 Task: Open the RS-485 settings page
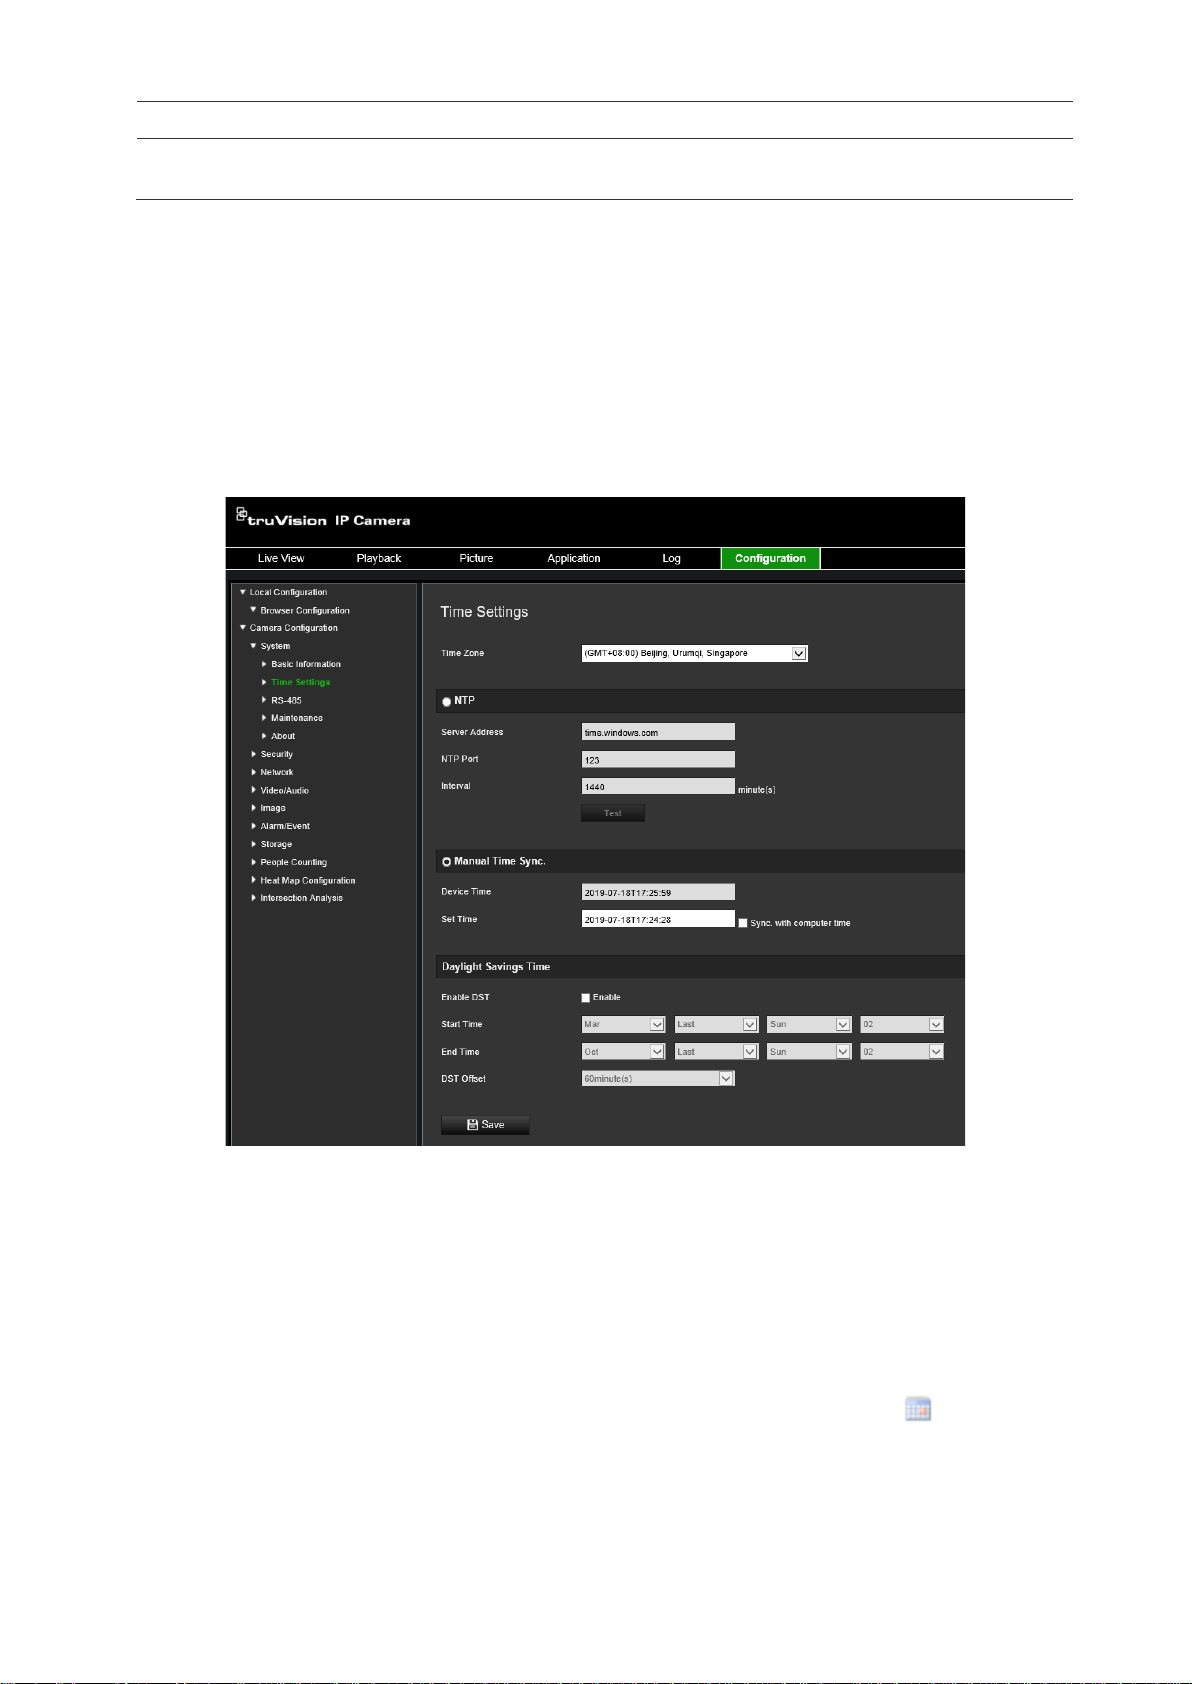(286, 700)
